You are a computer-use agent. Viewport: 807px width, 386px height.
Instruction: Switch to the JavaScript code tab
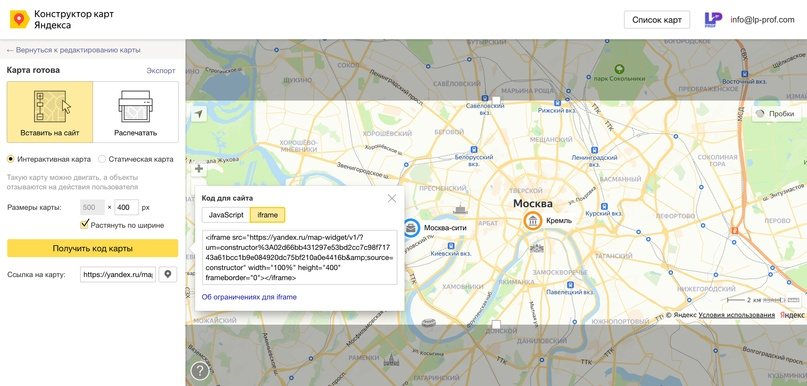226,215
